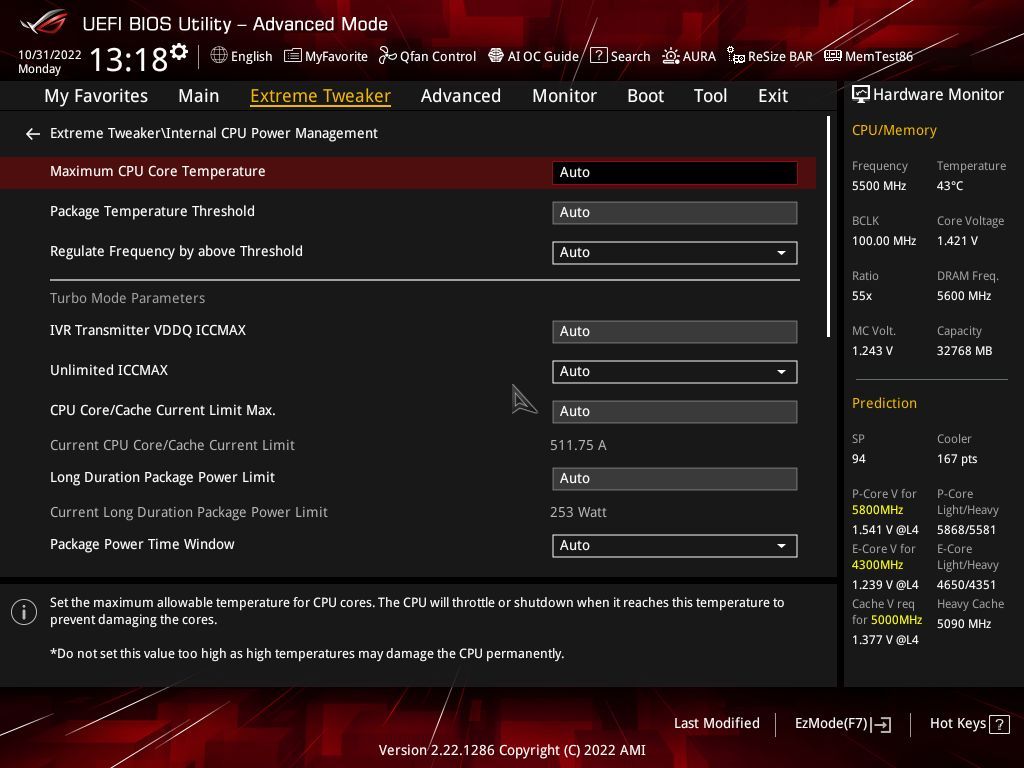Viewport: 1024px width, 768px height.
Task: Toggle ReSize BAR icon
Action: (736, 56)
